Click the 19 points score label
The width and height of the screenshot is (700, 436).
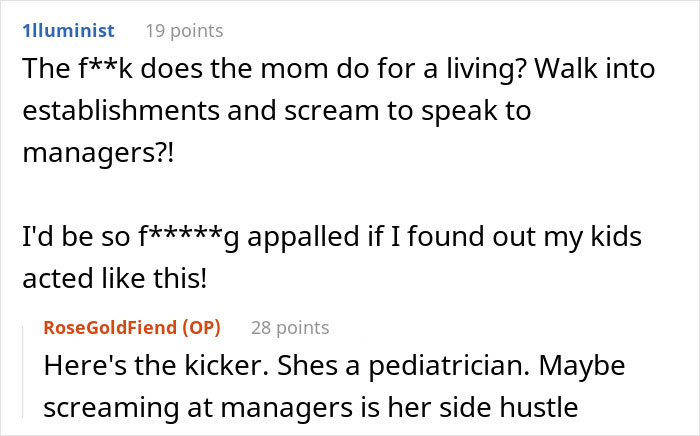(x=184, y=31)
